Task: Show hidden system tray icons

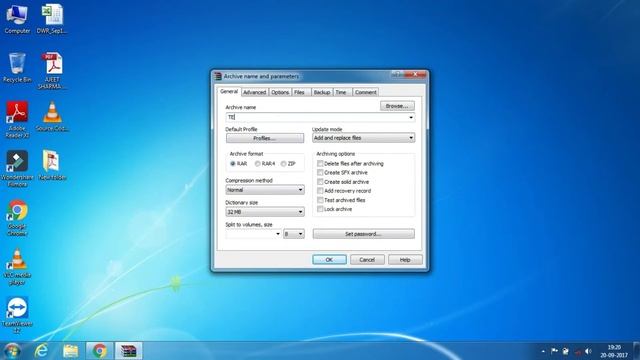Action: pyautogui.click(x=543, y=351)
